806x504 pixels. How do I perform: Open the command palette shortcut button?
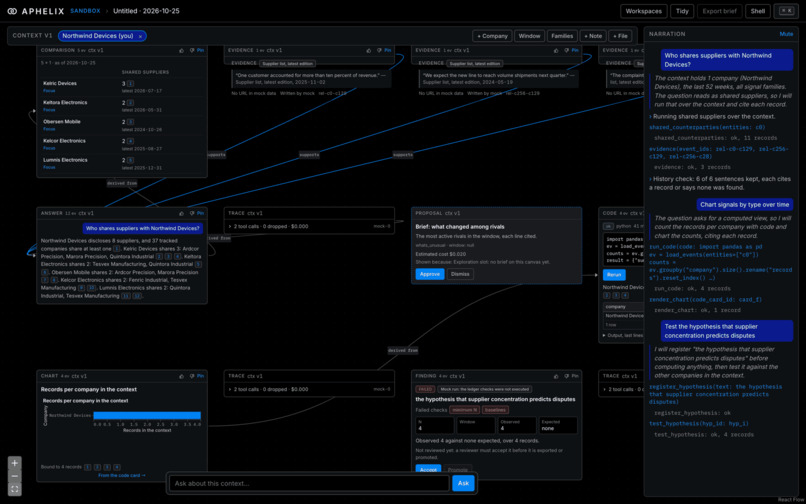tap(786, 11)
